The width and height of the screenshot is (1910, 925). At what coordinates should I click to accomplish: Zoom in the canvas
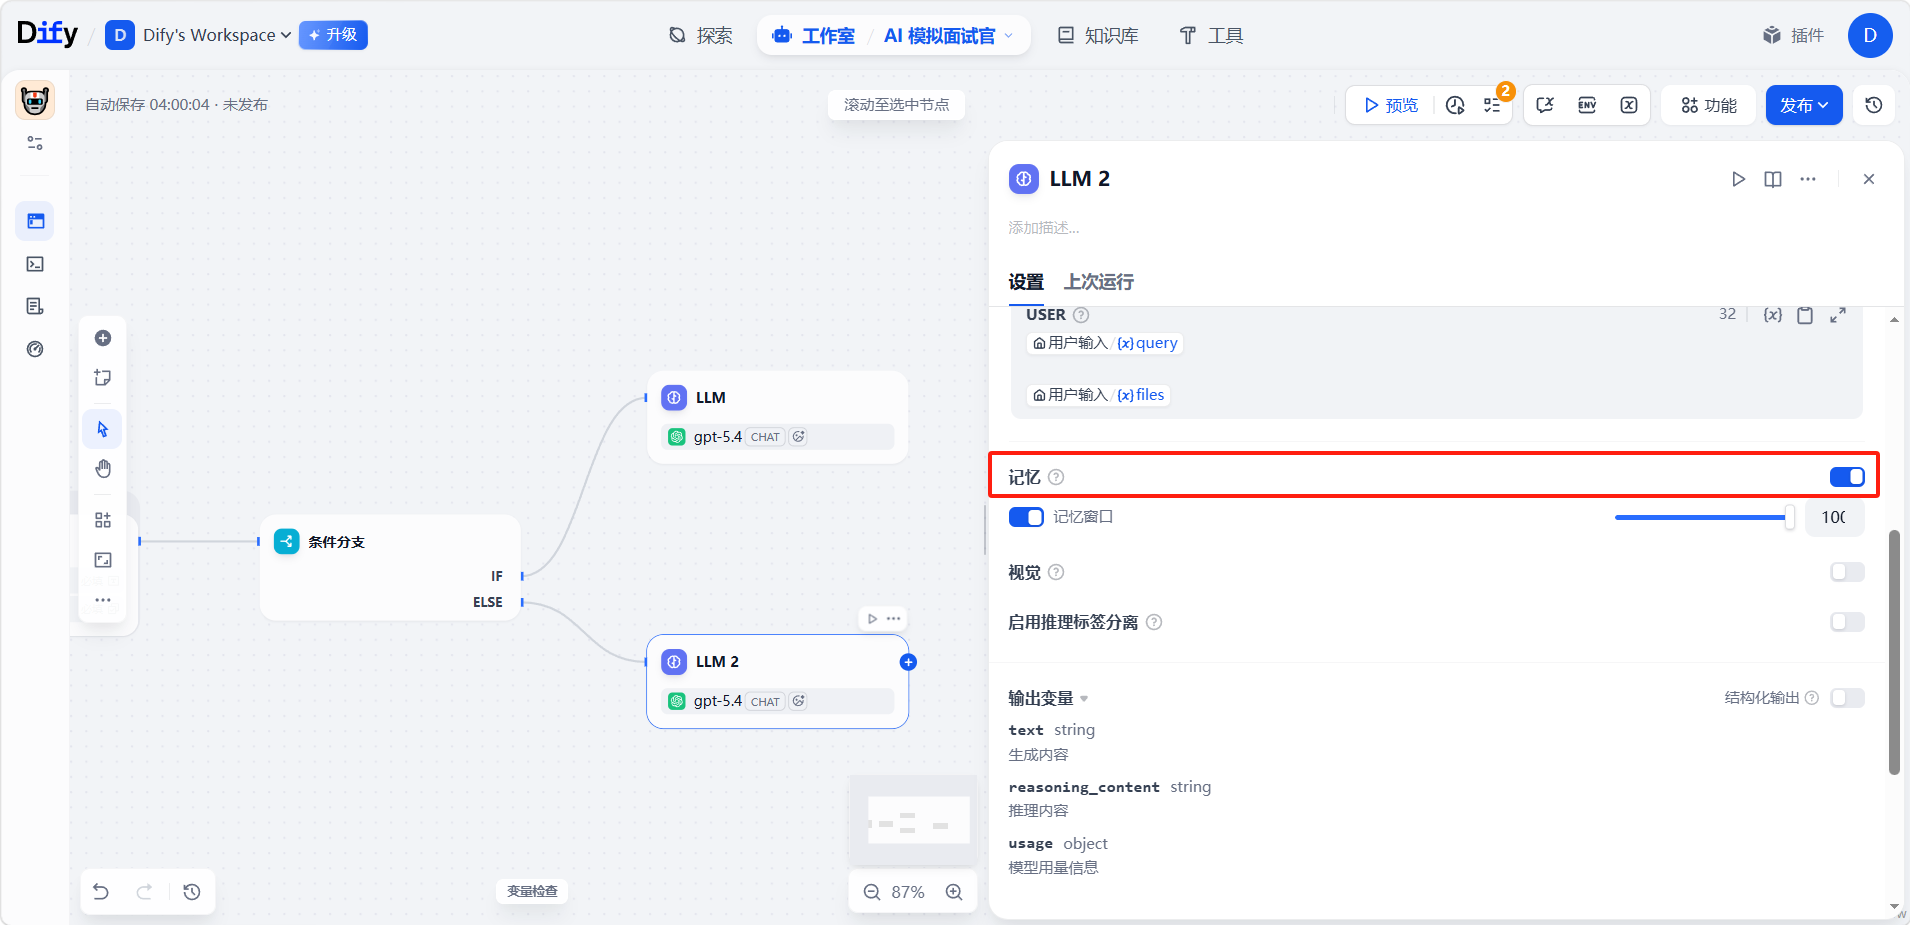click(x=954, y=892)
